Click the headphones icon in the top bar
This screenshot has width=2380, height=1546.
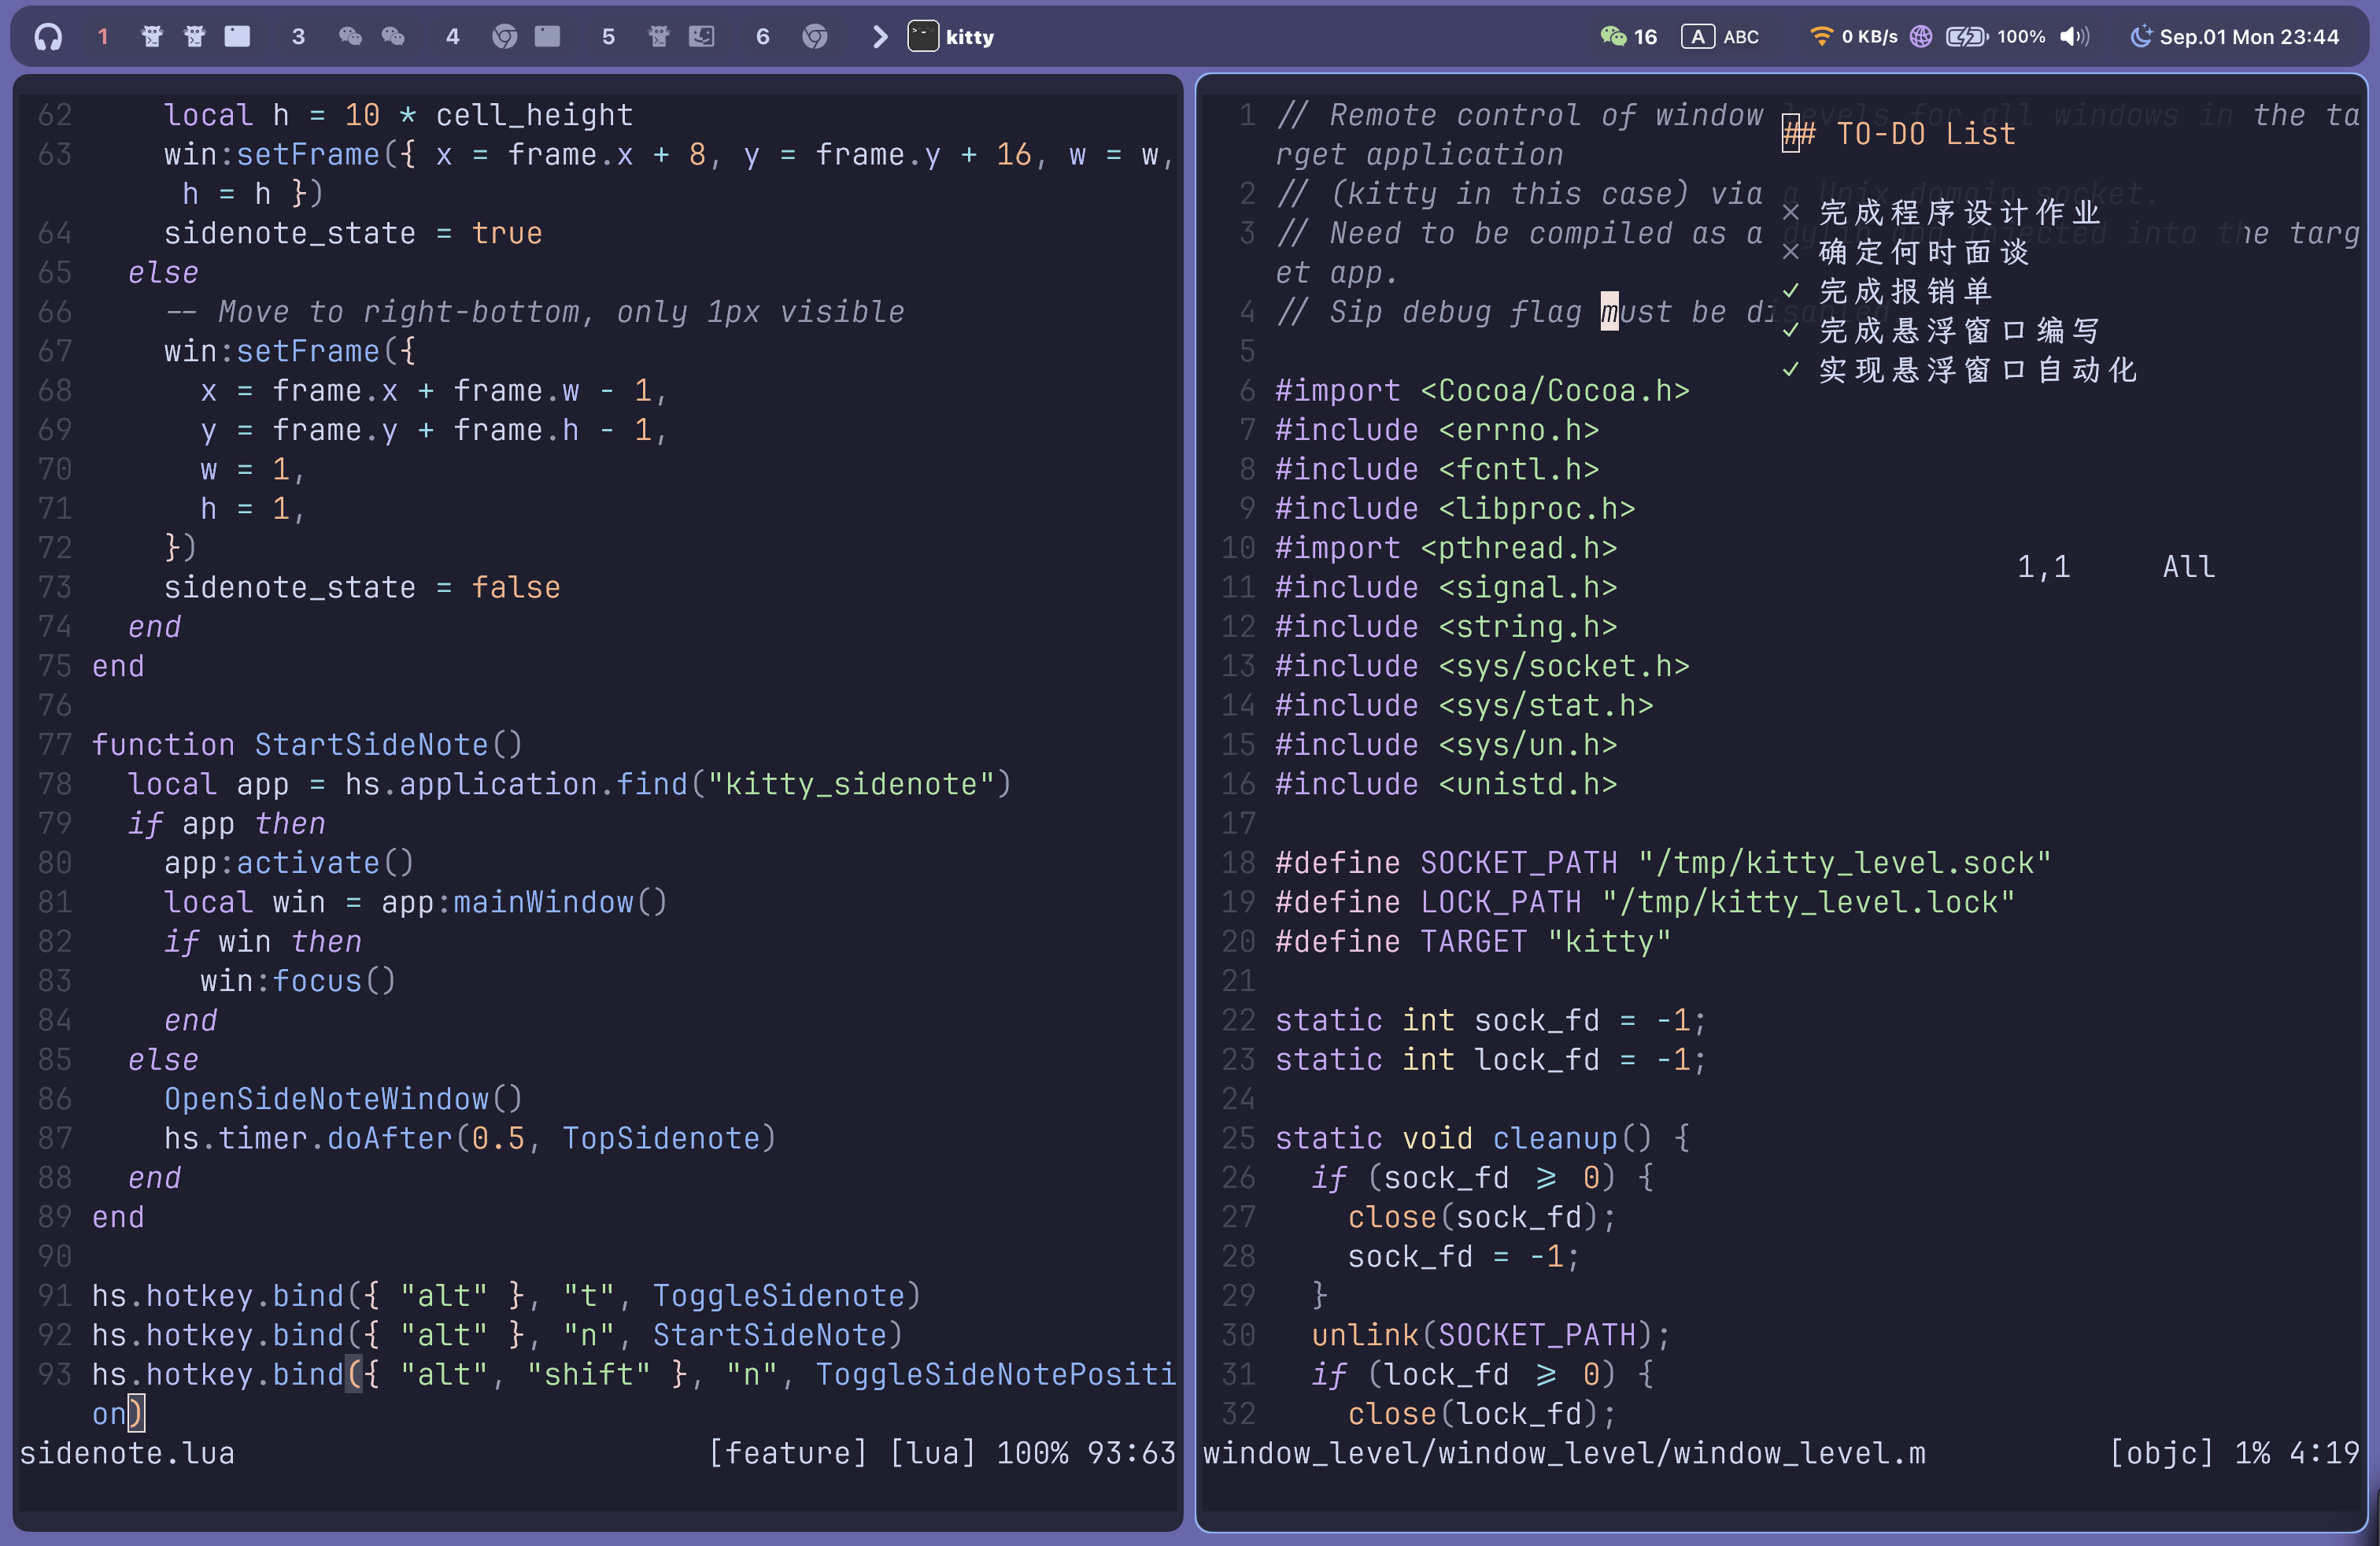coord(48,37)
